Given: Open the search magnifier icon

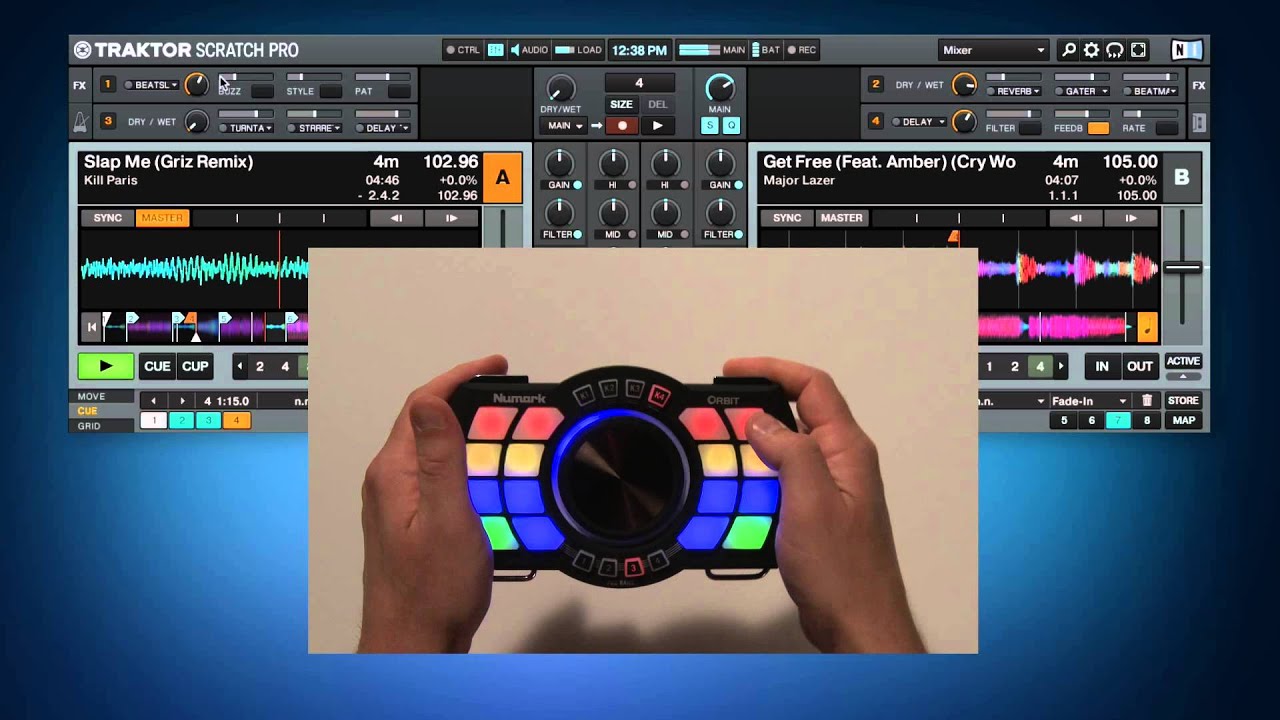Looking at the screenshot, I should point(1069,50).
